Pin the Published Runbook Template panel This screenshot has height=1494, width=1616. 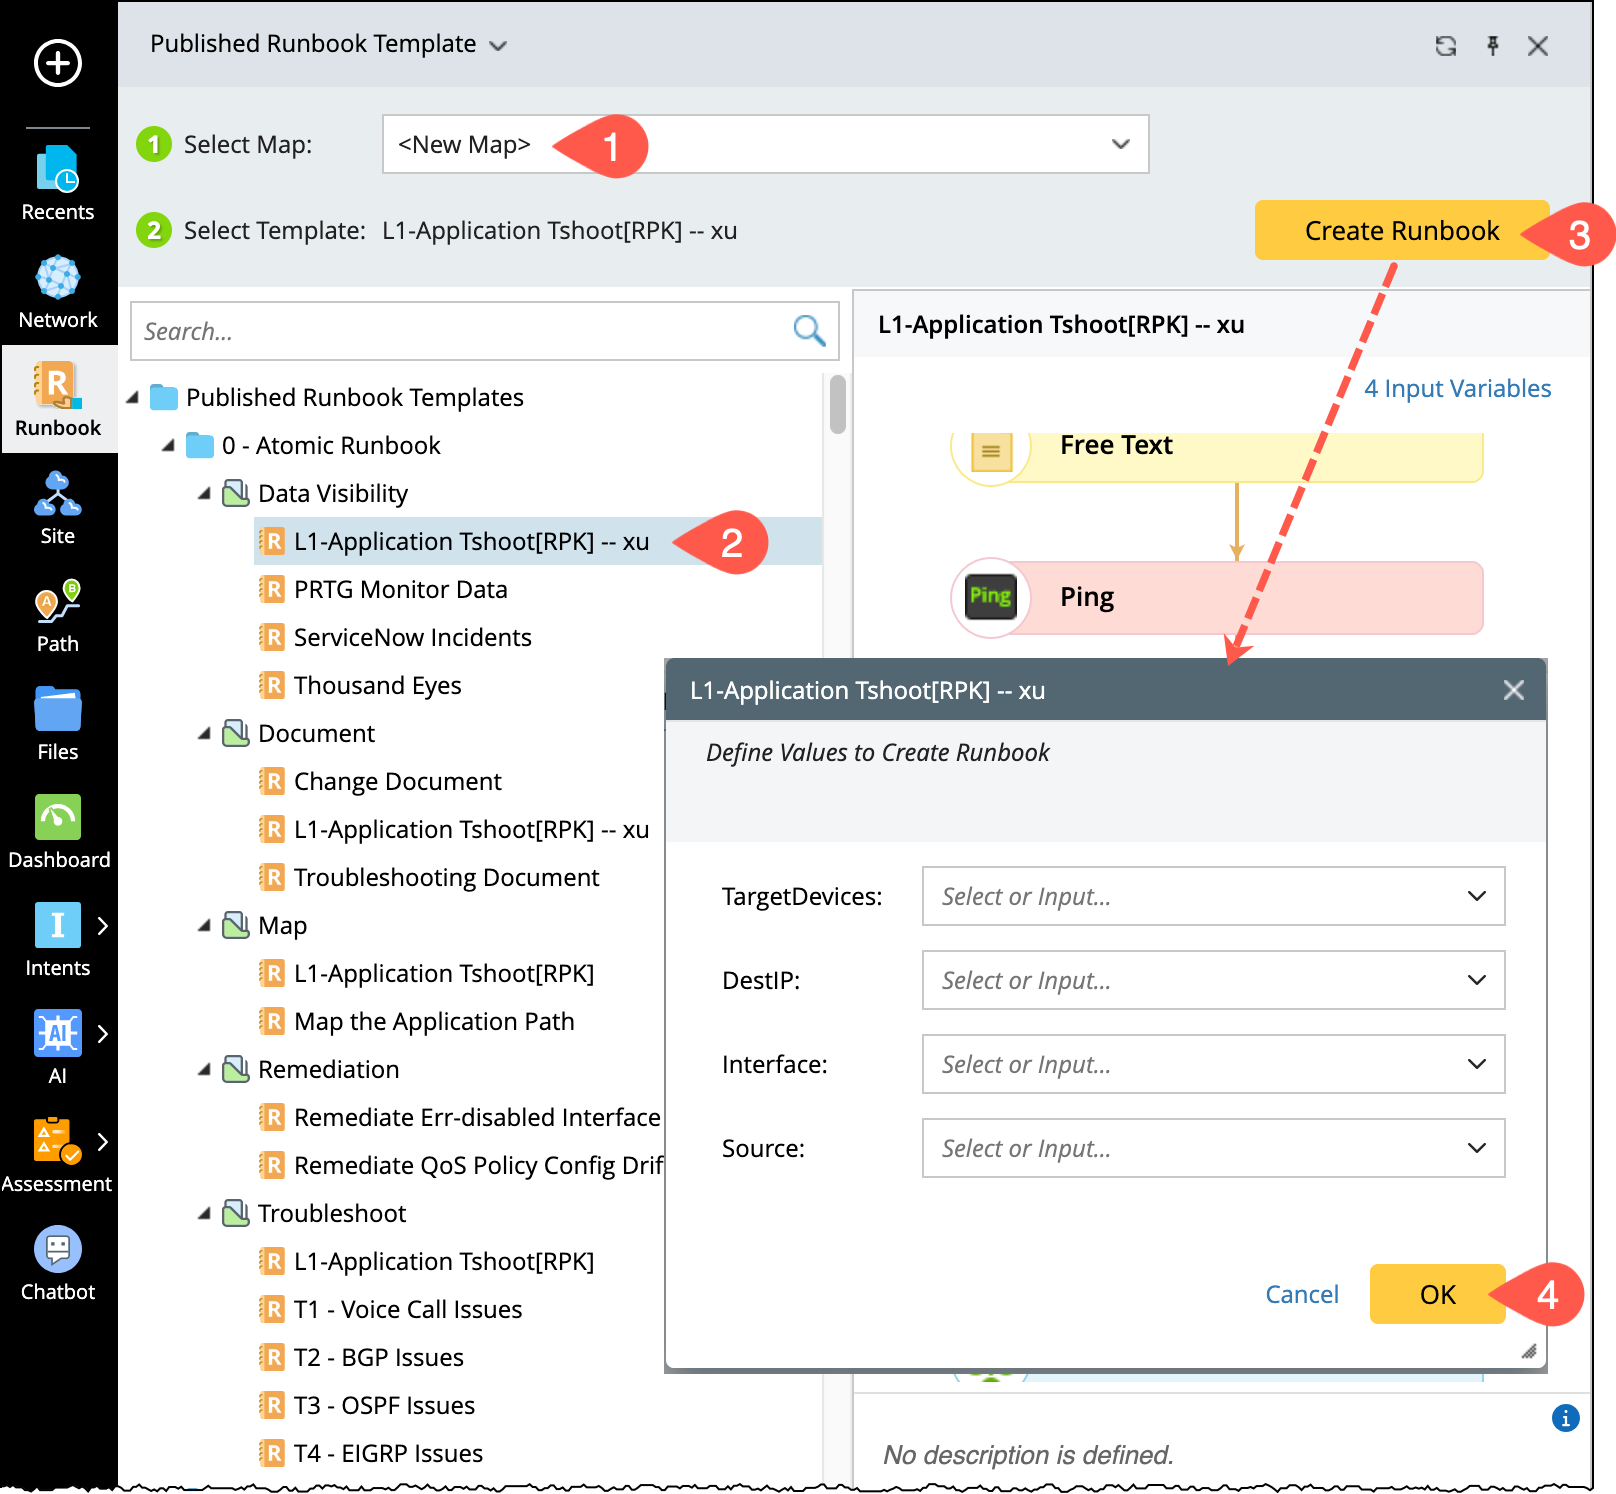pos(1492,46)
